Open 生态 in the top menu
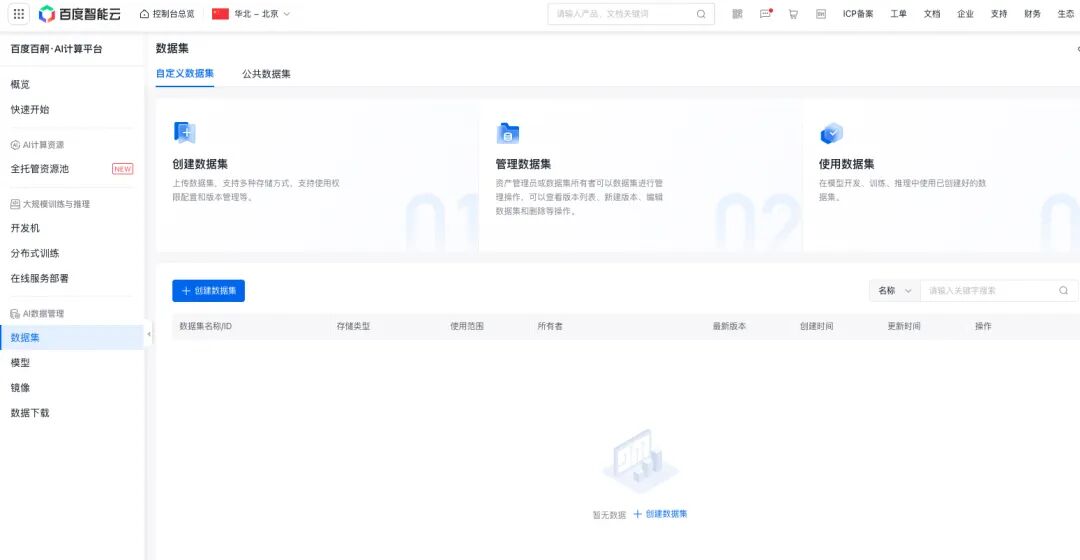The width and height of the screenshot is (1080, 560). (1066, 14)
